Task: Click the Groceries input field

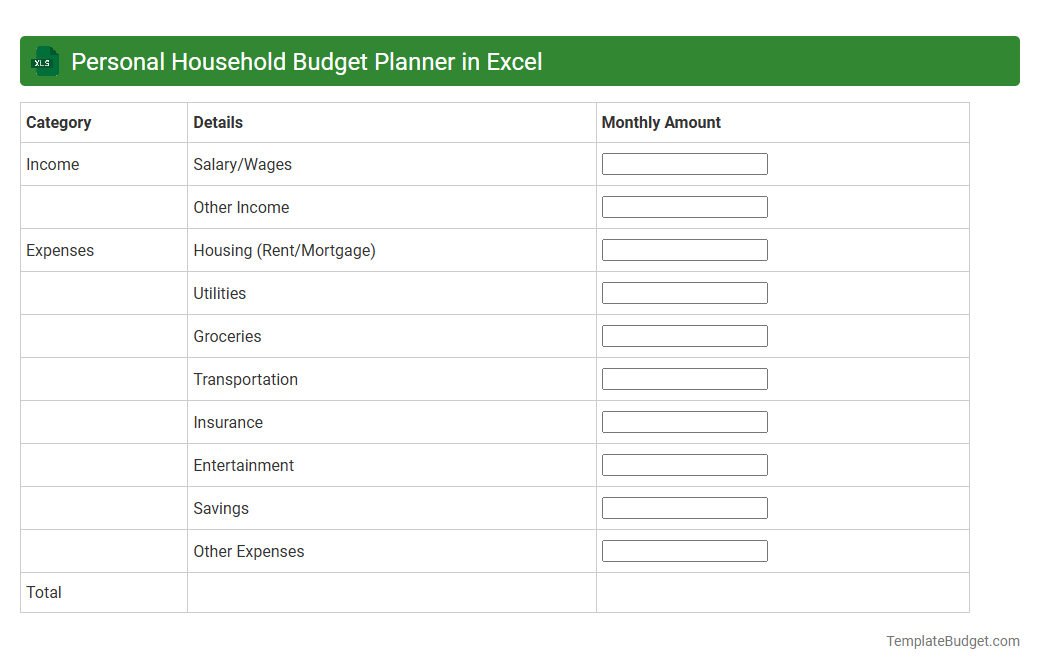Action: [684, 335]
